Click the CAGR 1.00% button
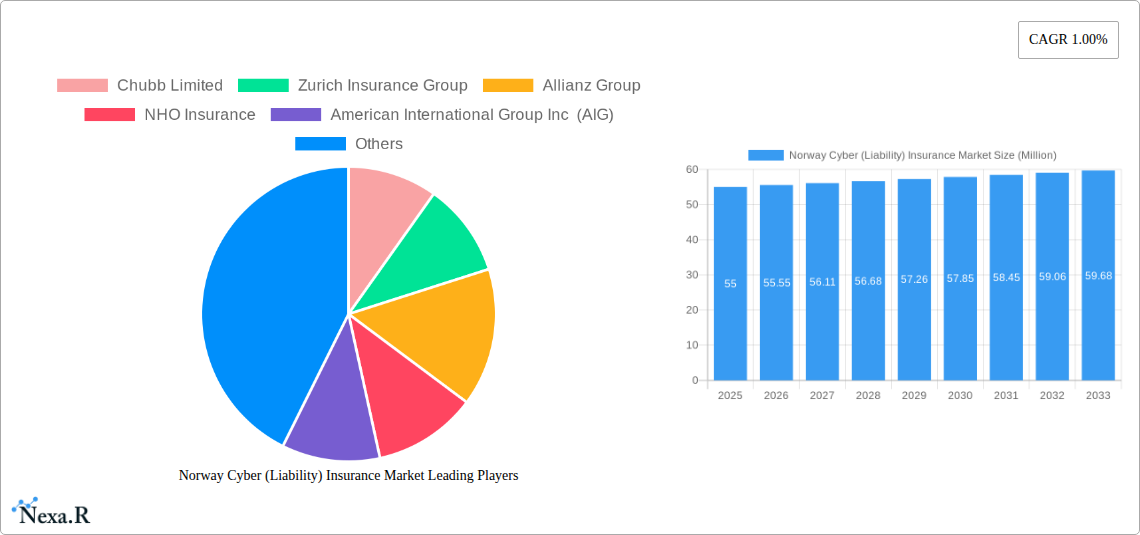This screenshot has width=1140, height=535. click(1068, 40)
